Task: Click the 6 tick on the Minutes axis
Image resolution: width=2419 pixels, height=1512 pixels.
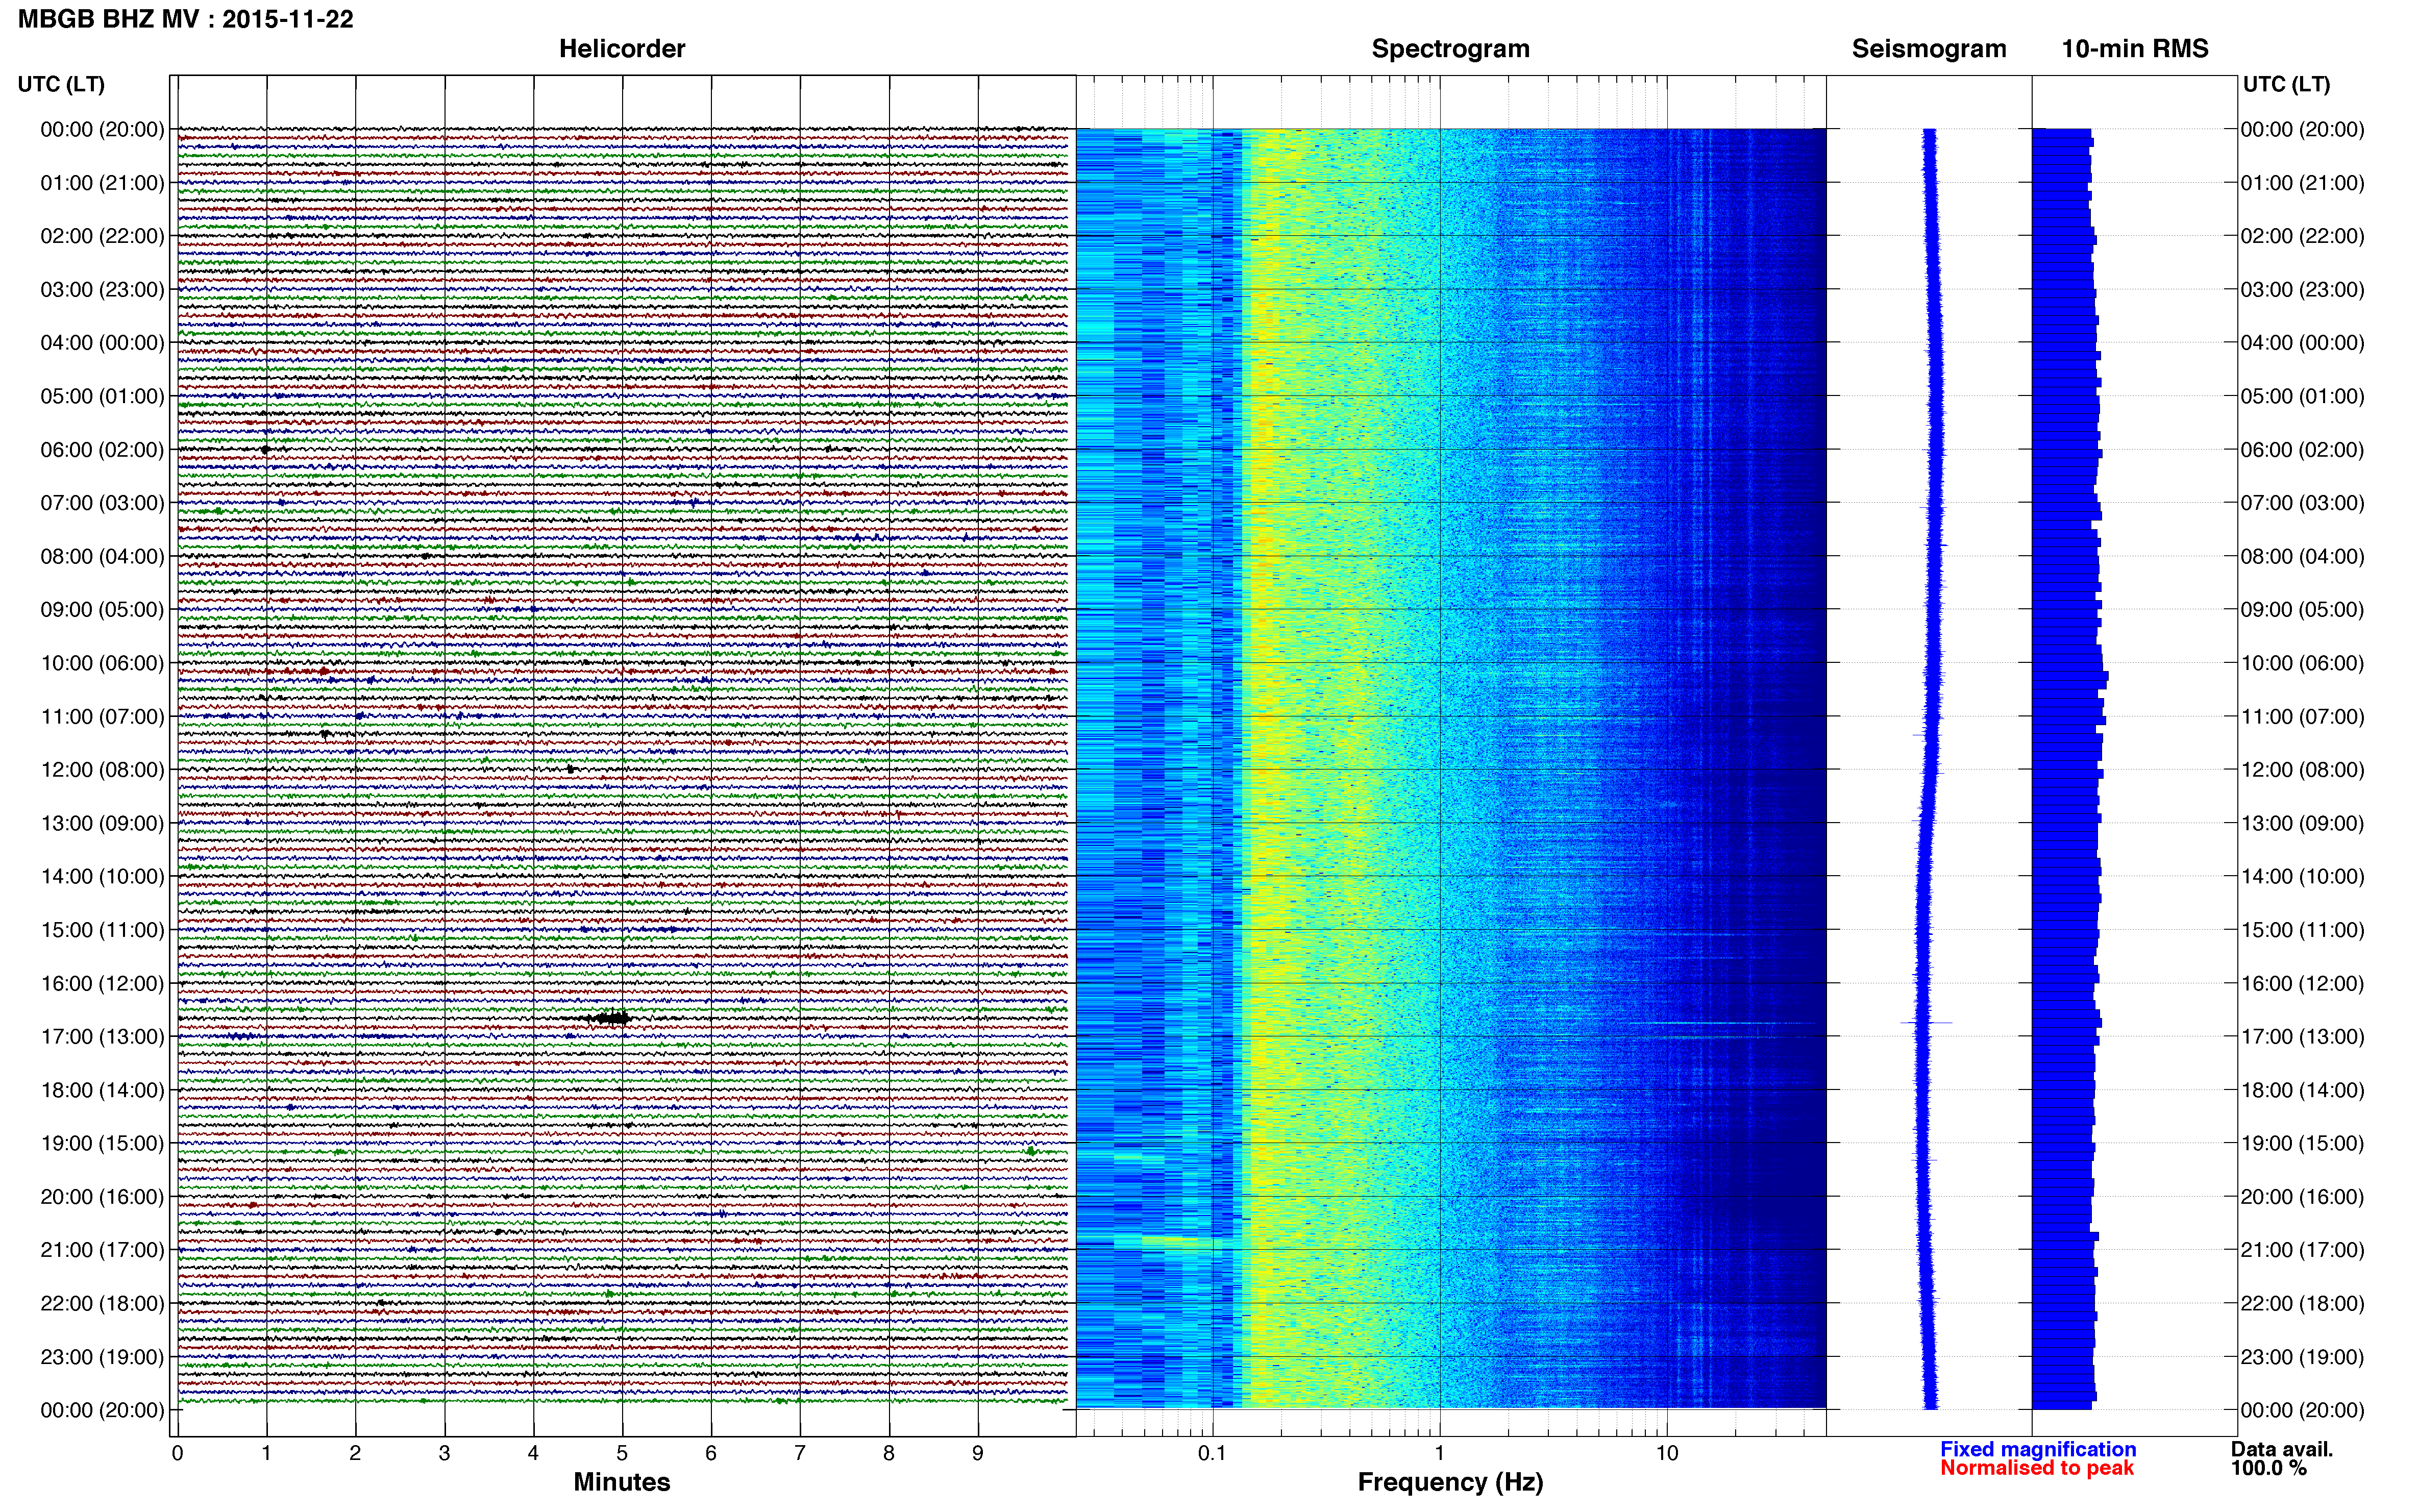Action: tap(711, 1453)
